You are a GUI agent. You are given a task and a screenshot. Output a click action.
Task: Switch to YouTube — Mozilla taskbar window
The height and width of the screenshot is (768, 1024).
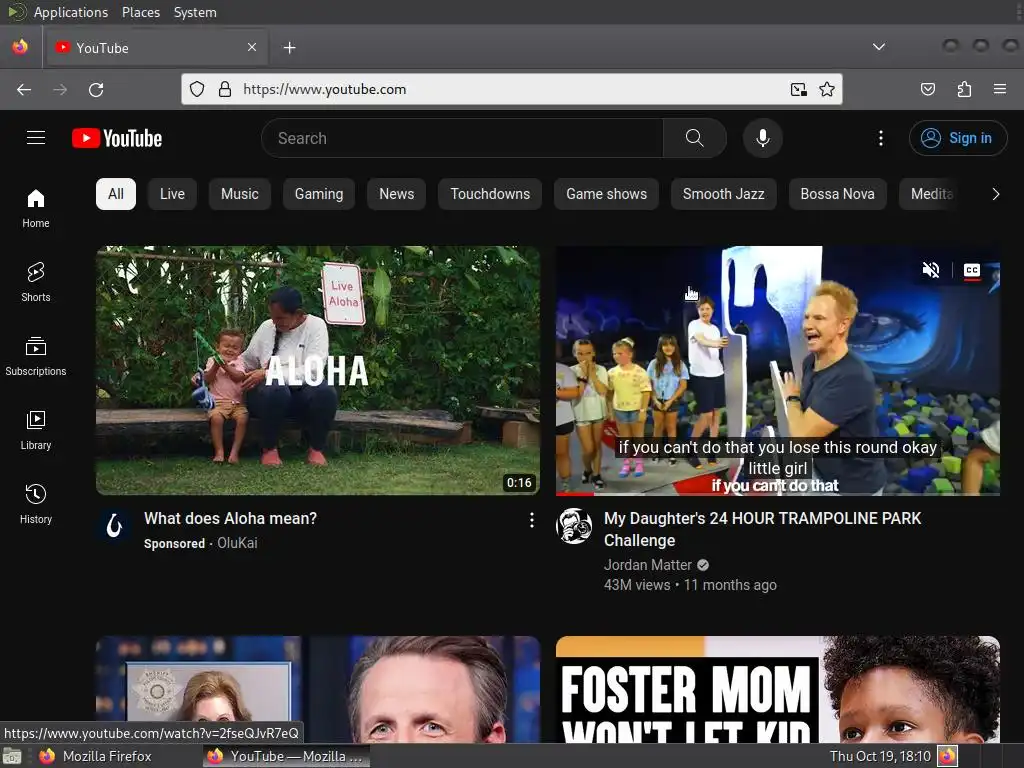[x=287, y=756]
